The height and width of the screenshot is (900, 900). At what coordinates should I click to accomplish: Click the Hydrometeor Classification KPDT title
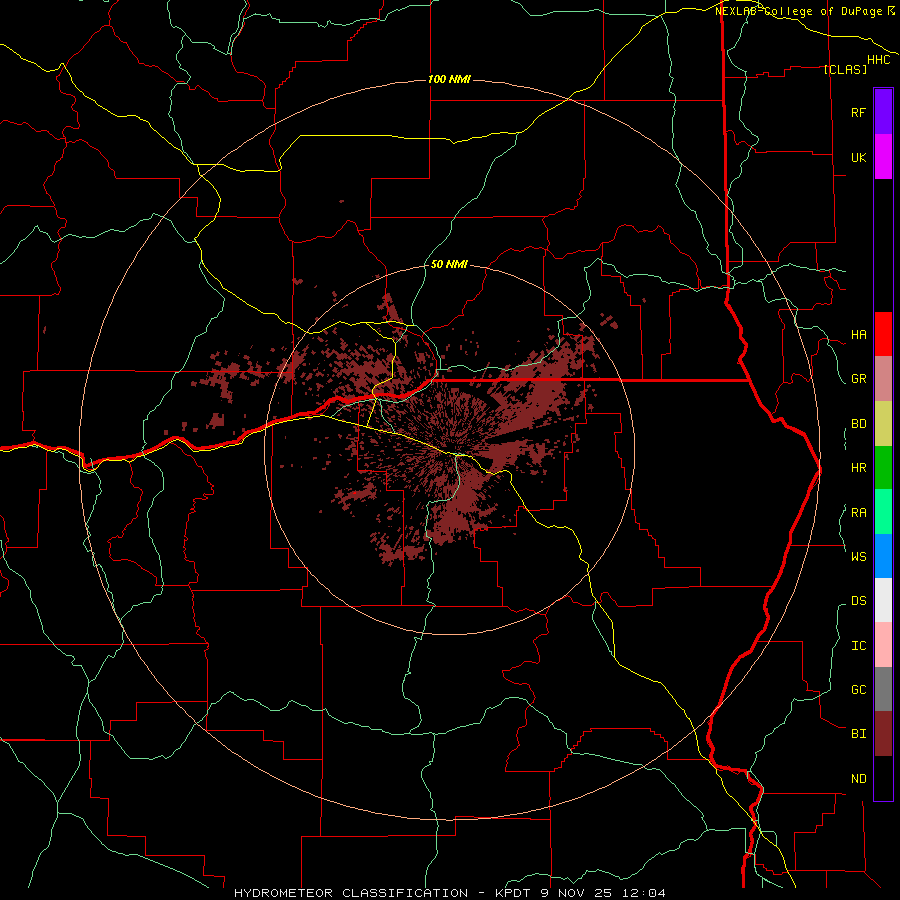point(450,893)
